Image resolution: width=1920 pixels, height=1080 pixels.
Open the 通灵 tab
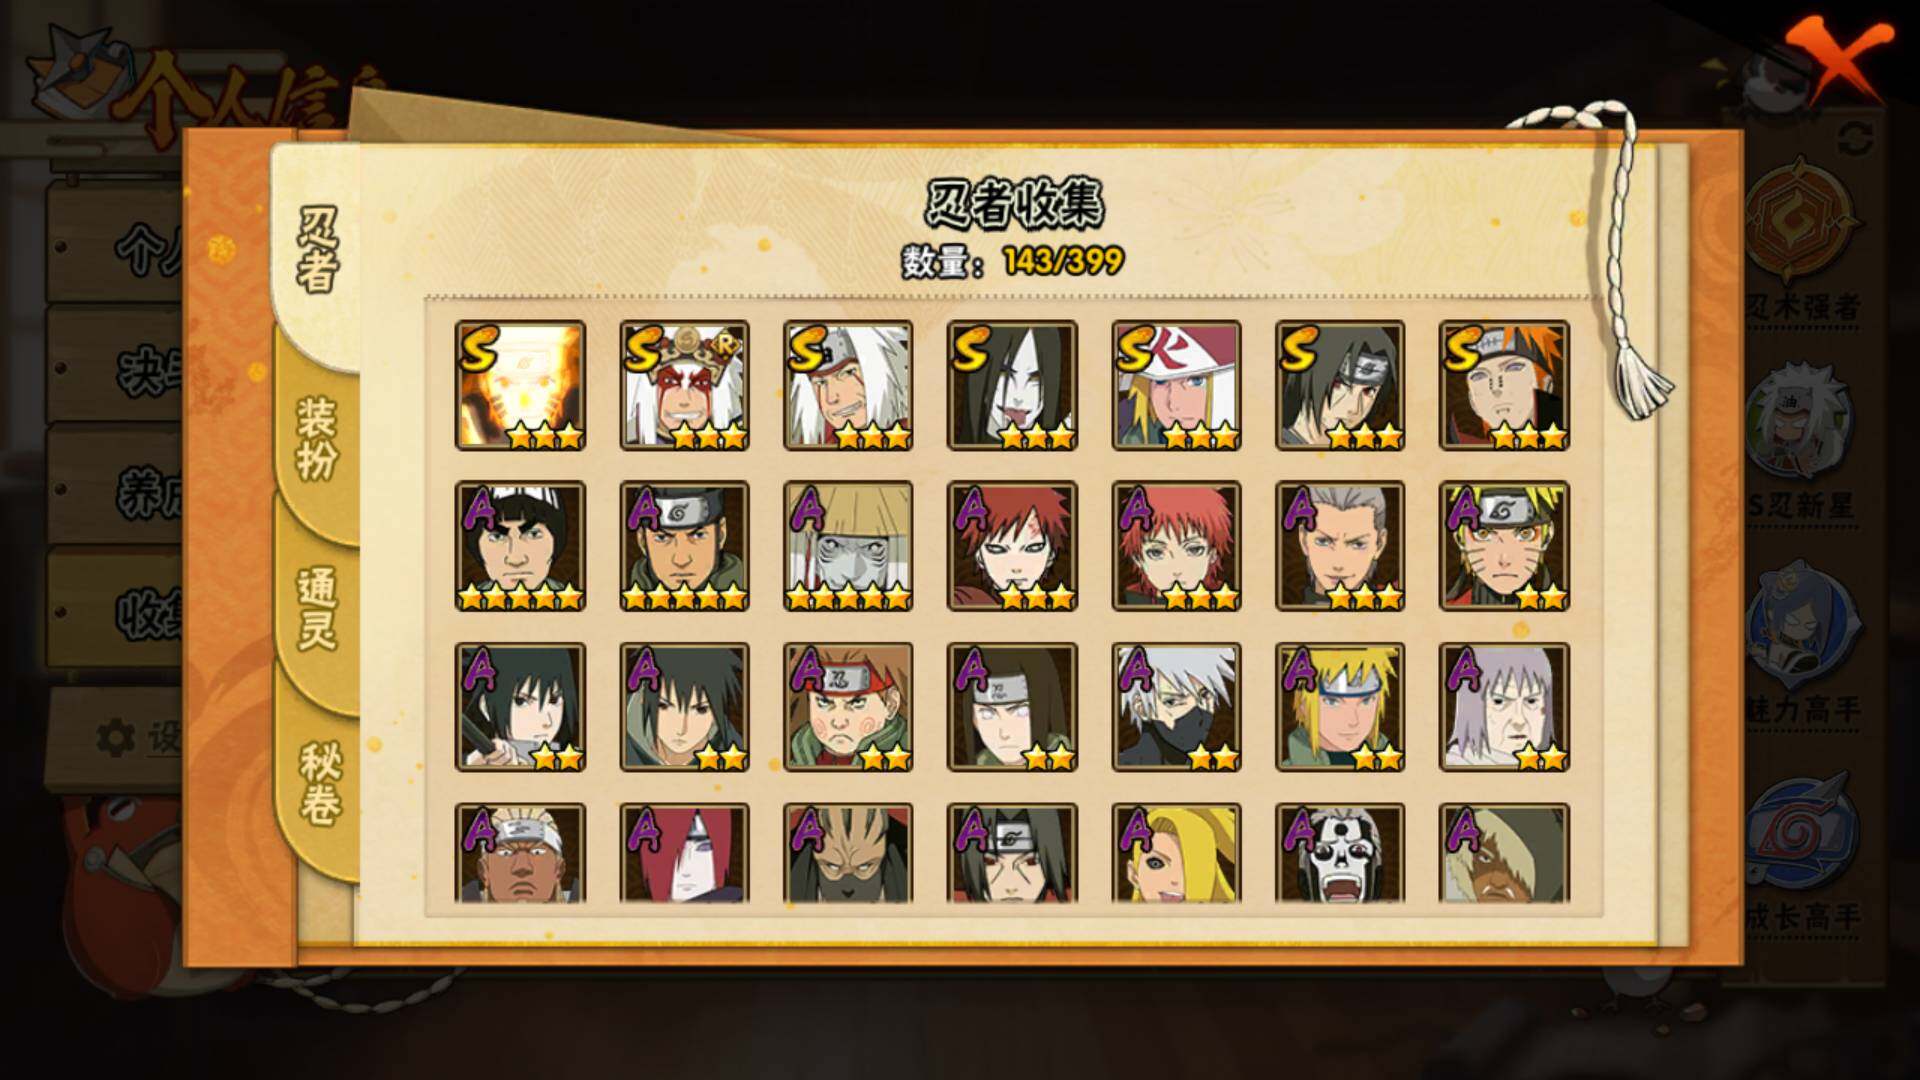[x=318, y=609]
